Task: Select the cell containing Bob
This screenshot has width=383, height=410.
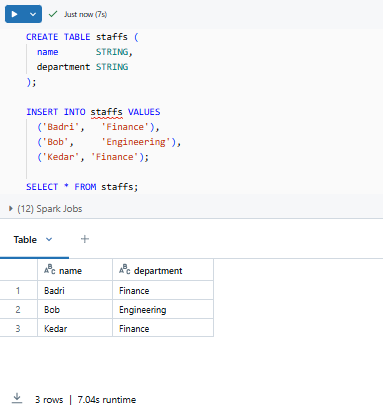Action: [x=75, y=309]
